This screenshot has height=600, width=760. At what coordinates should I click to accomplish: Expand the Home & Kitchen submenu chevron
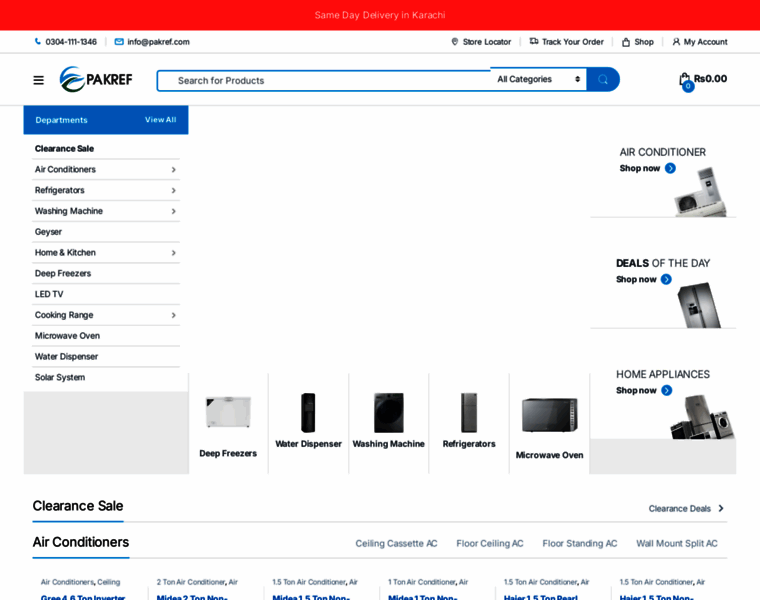(x=174, y=253)
